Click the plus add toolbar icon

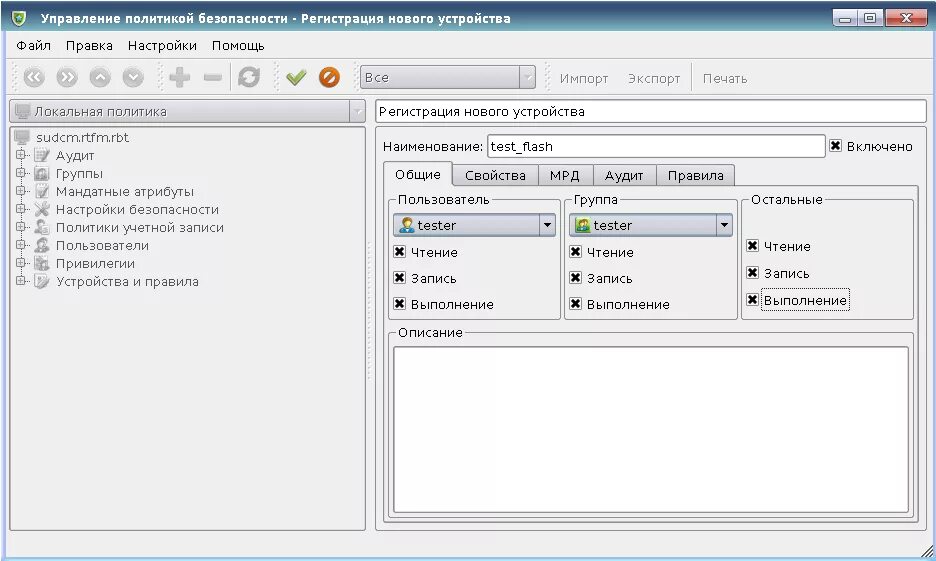point(180,78)
